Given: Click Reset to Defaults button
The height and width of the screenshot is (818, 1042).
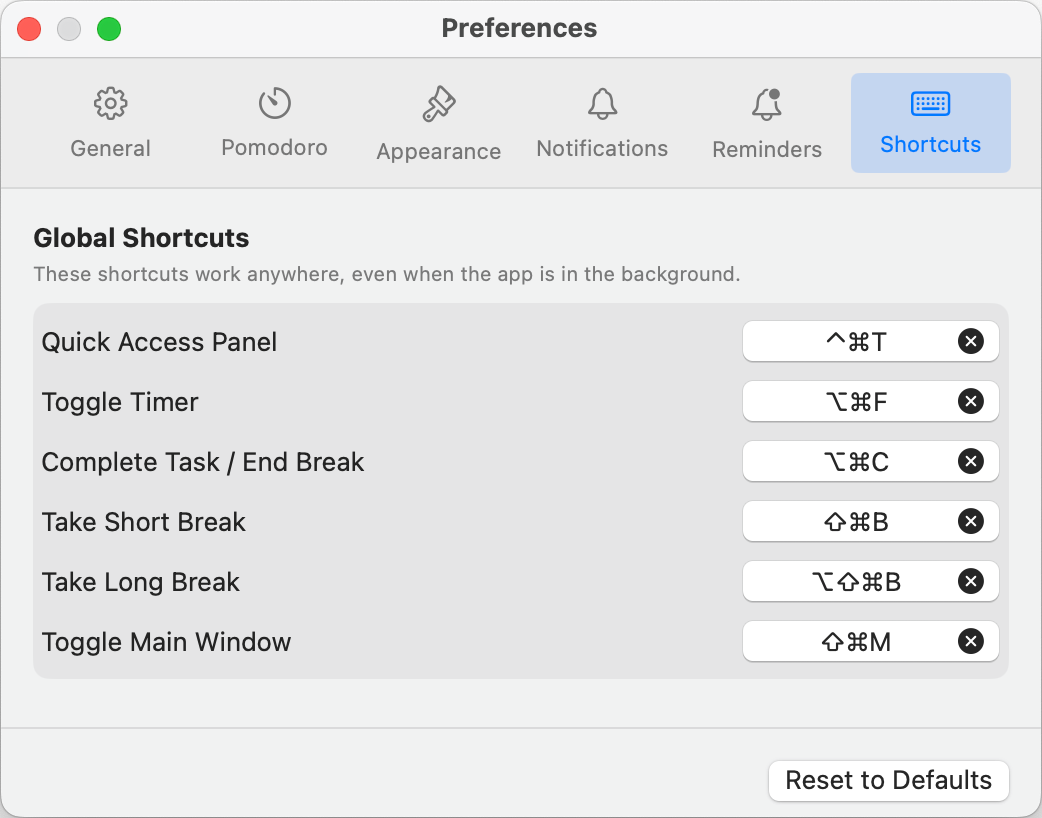Looking at the screenshot, I should [x=888, y=781].
